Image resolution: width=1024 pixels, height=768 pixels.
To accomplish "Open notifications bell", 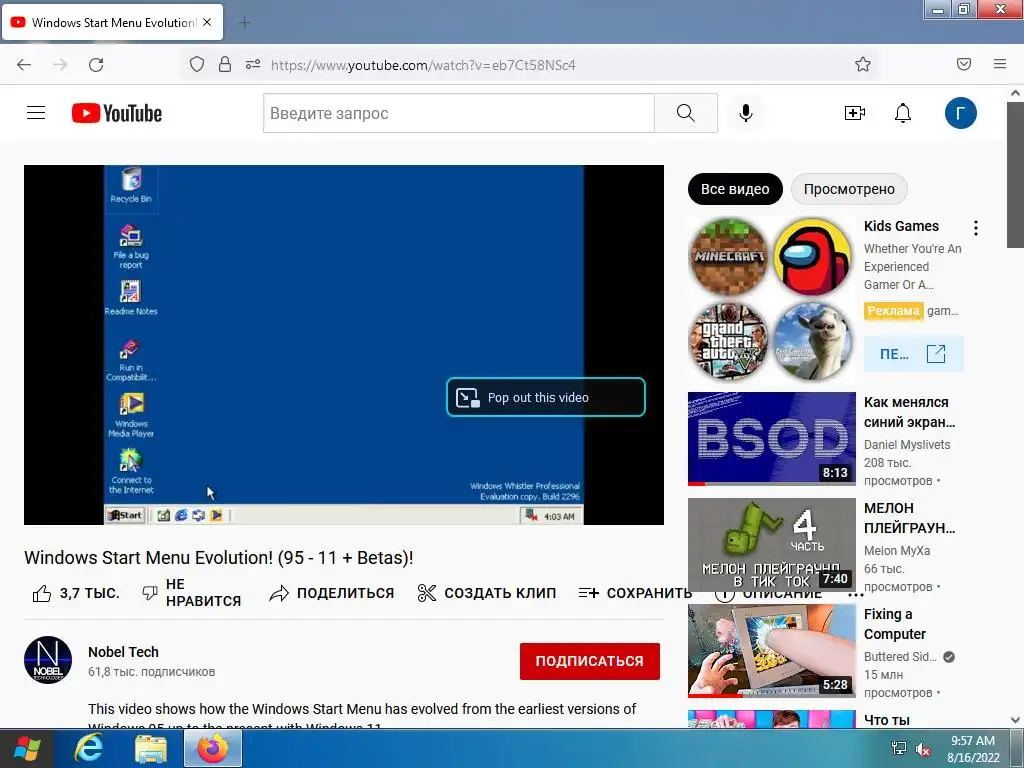I will click(903, 113).
